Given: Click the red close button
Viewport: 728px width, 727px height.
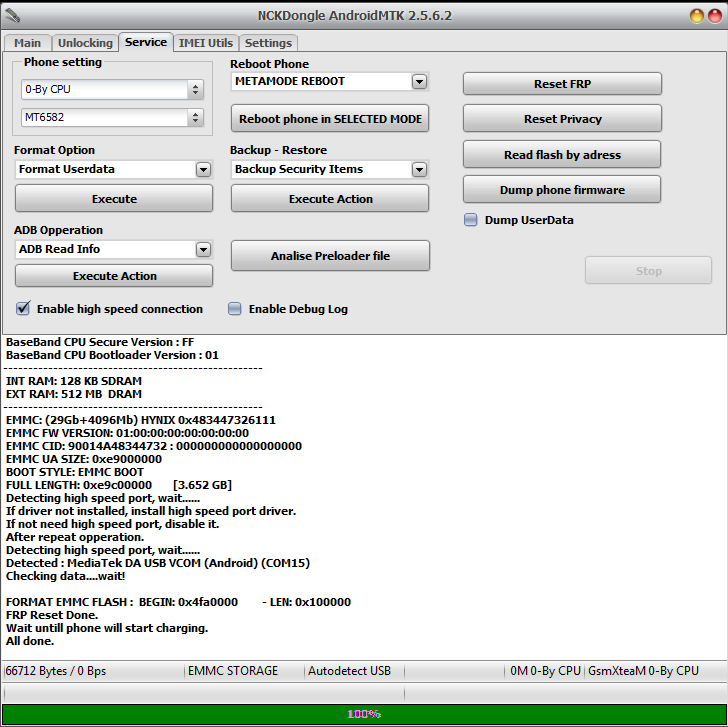Looking at the screenshot, I should [715, 16].
